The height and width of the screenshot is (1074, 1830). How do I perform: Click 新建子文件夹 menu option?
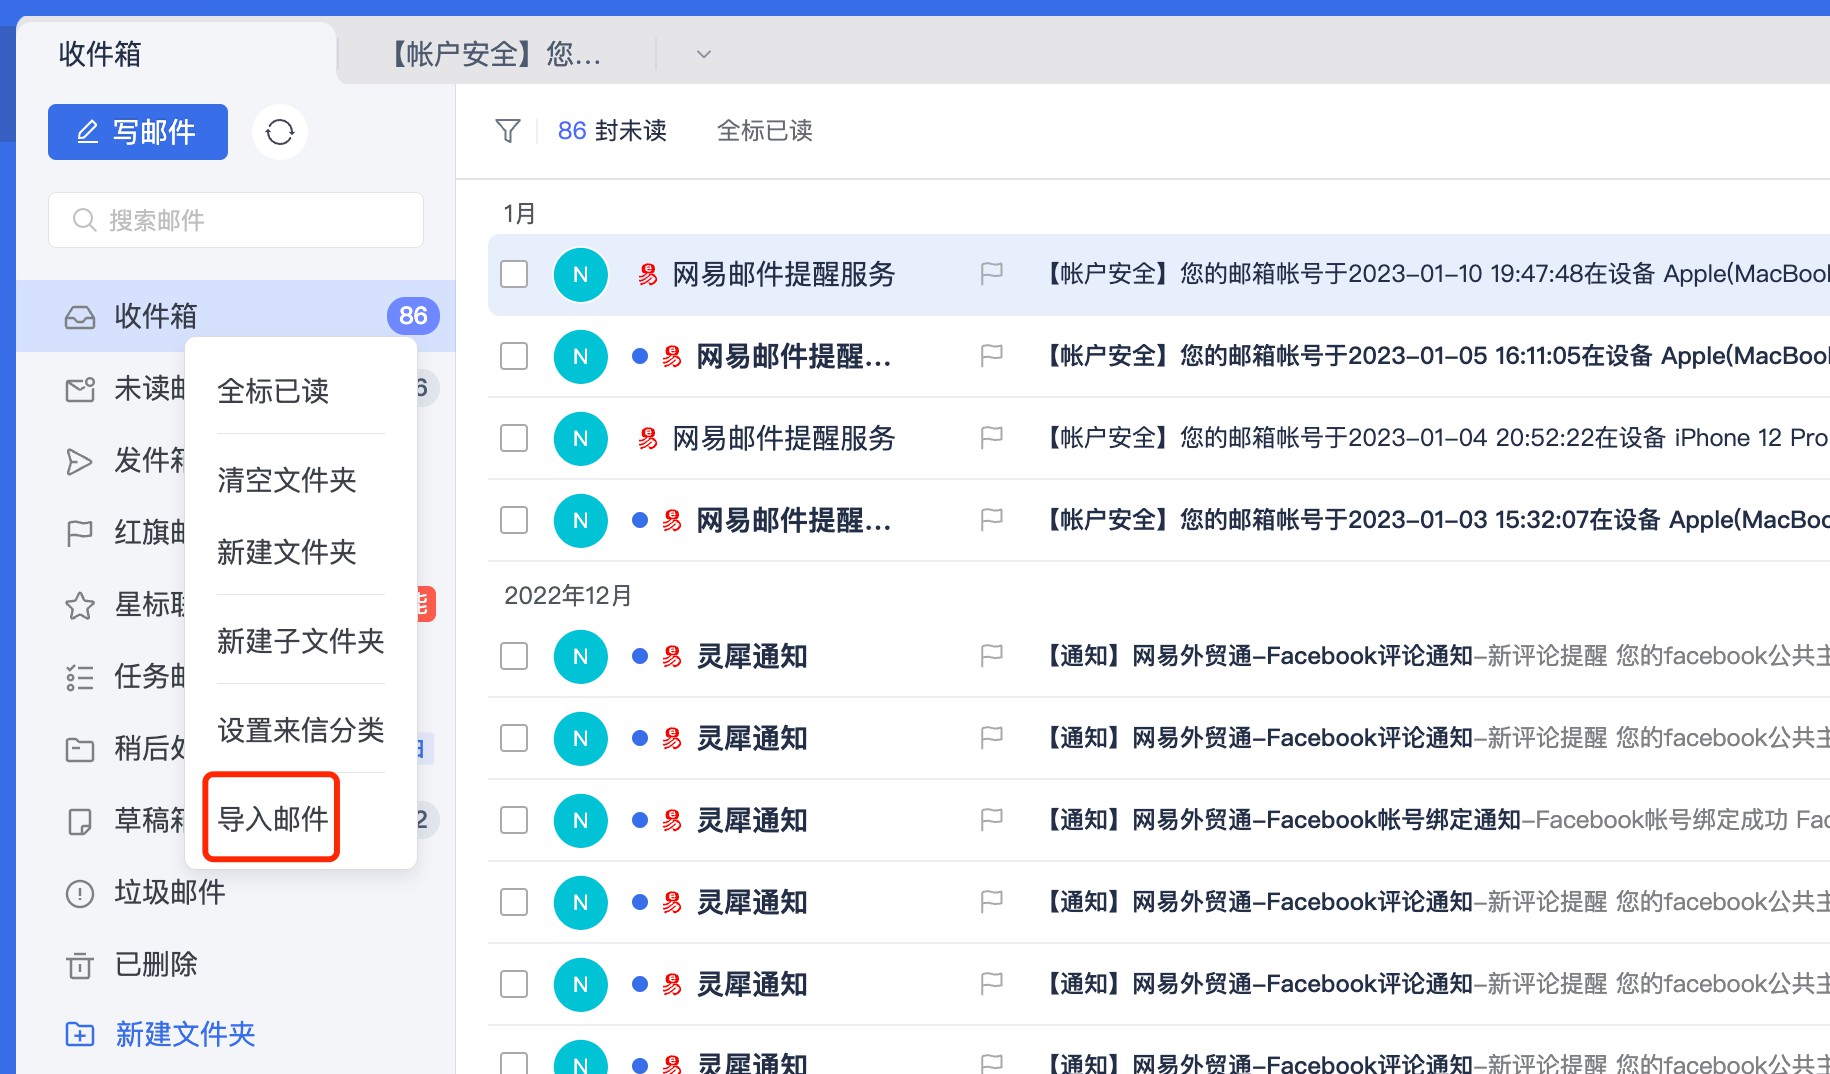point(300,641)
